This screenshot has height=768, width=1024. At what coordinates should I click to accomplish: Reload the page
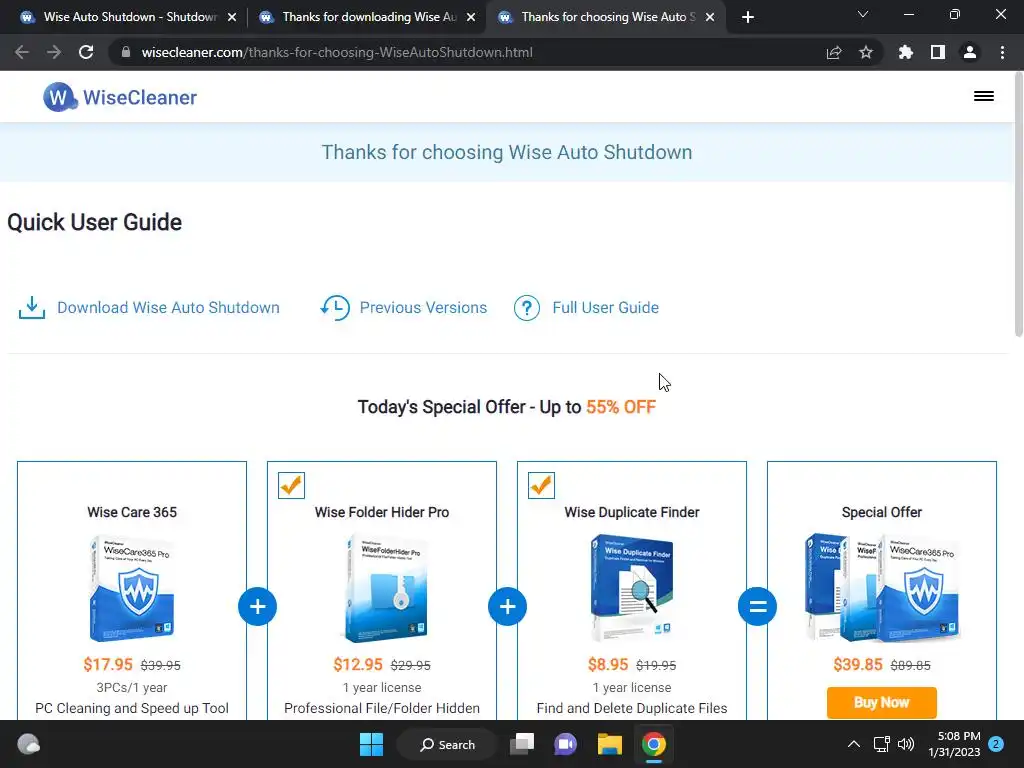coord(86,52)
